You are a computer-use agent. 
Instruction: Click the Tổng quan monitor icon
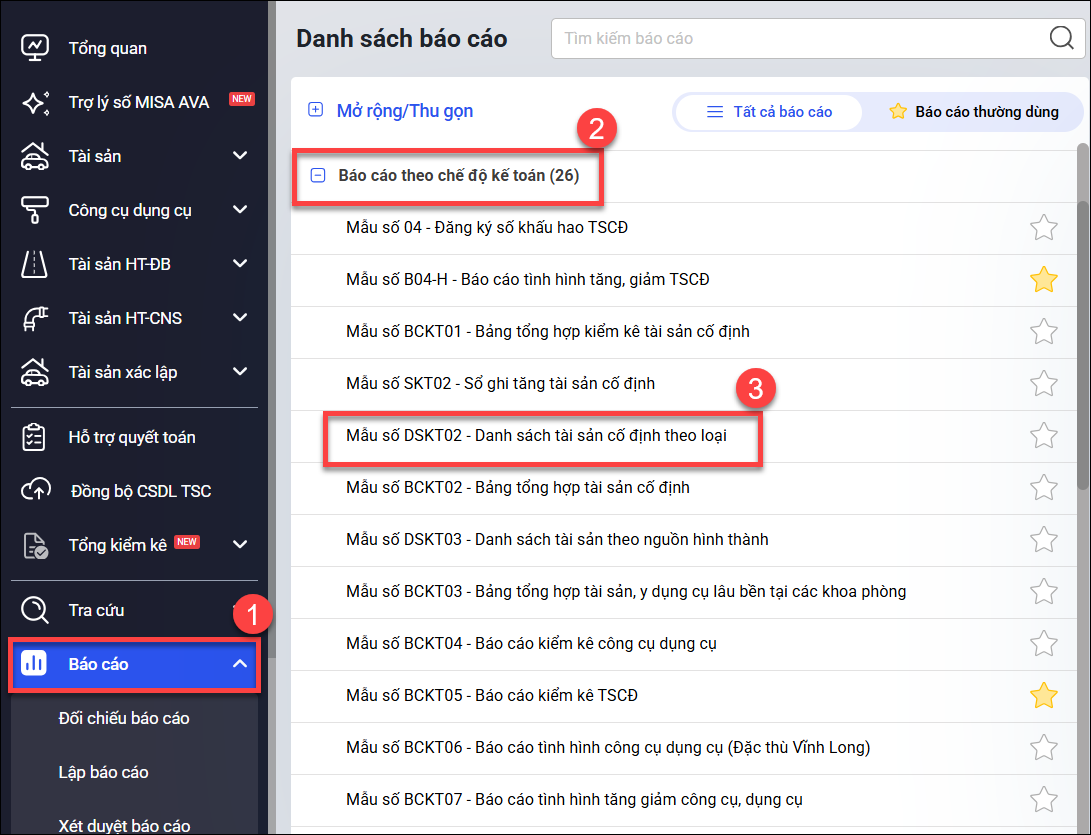pyautogui.click(x=35, y=48)
